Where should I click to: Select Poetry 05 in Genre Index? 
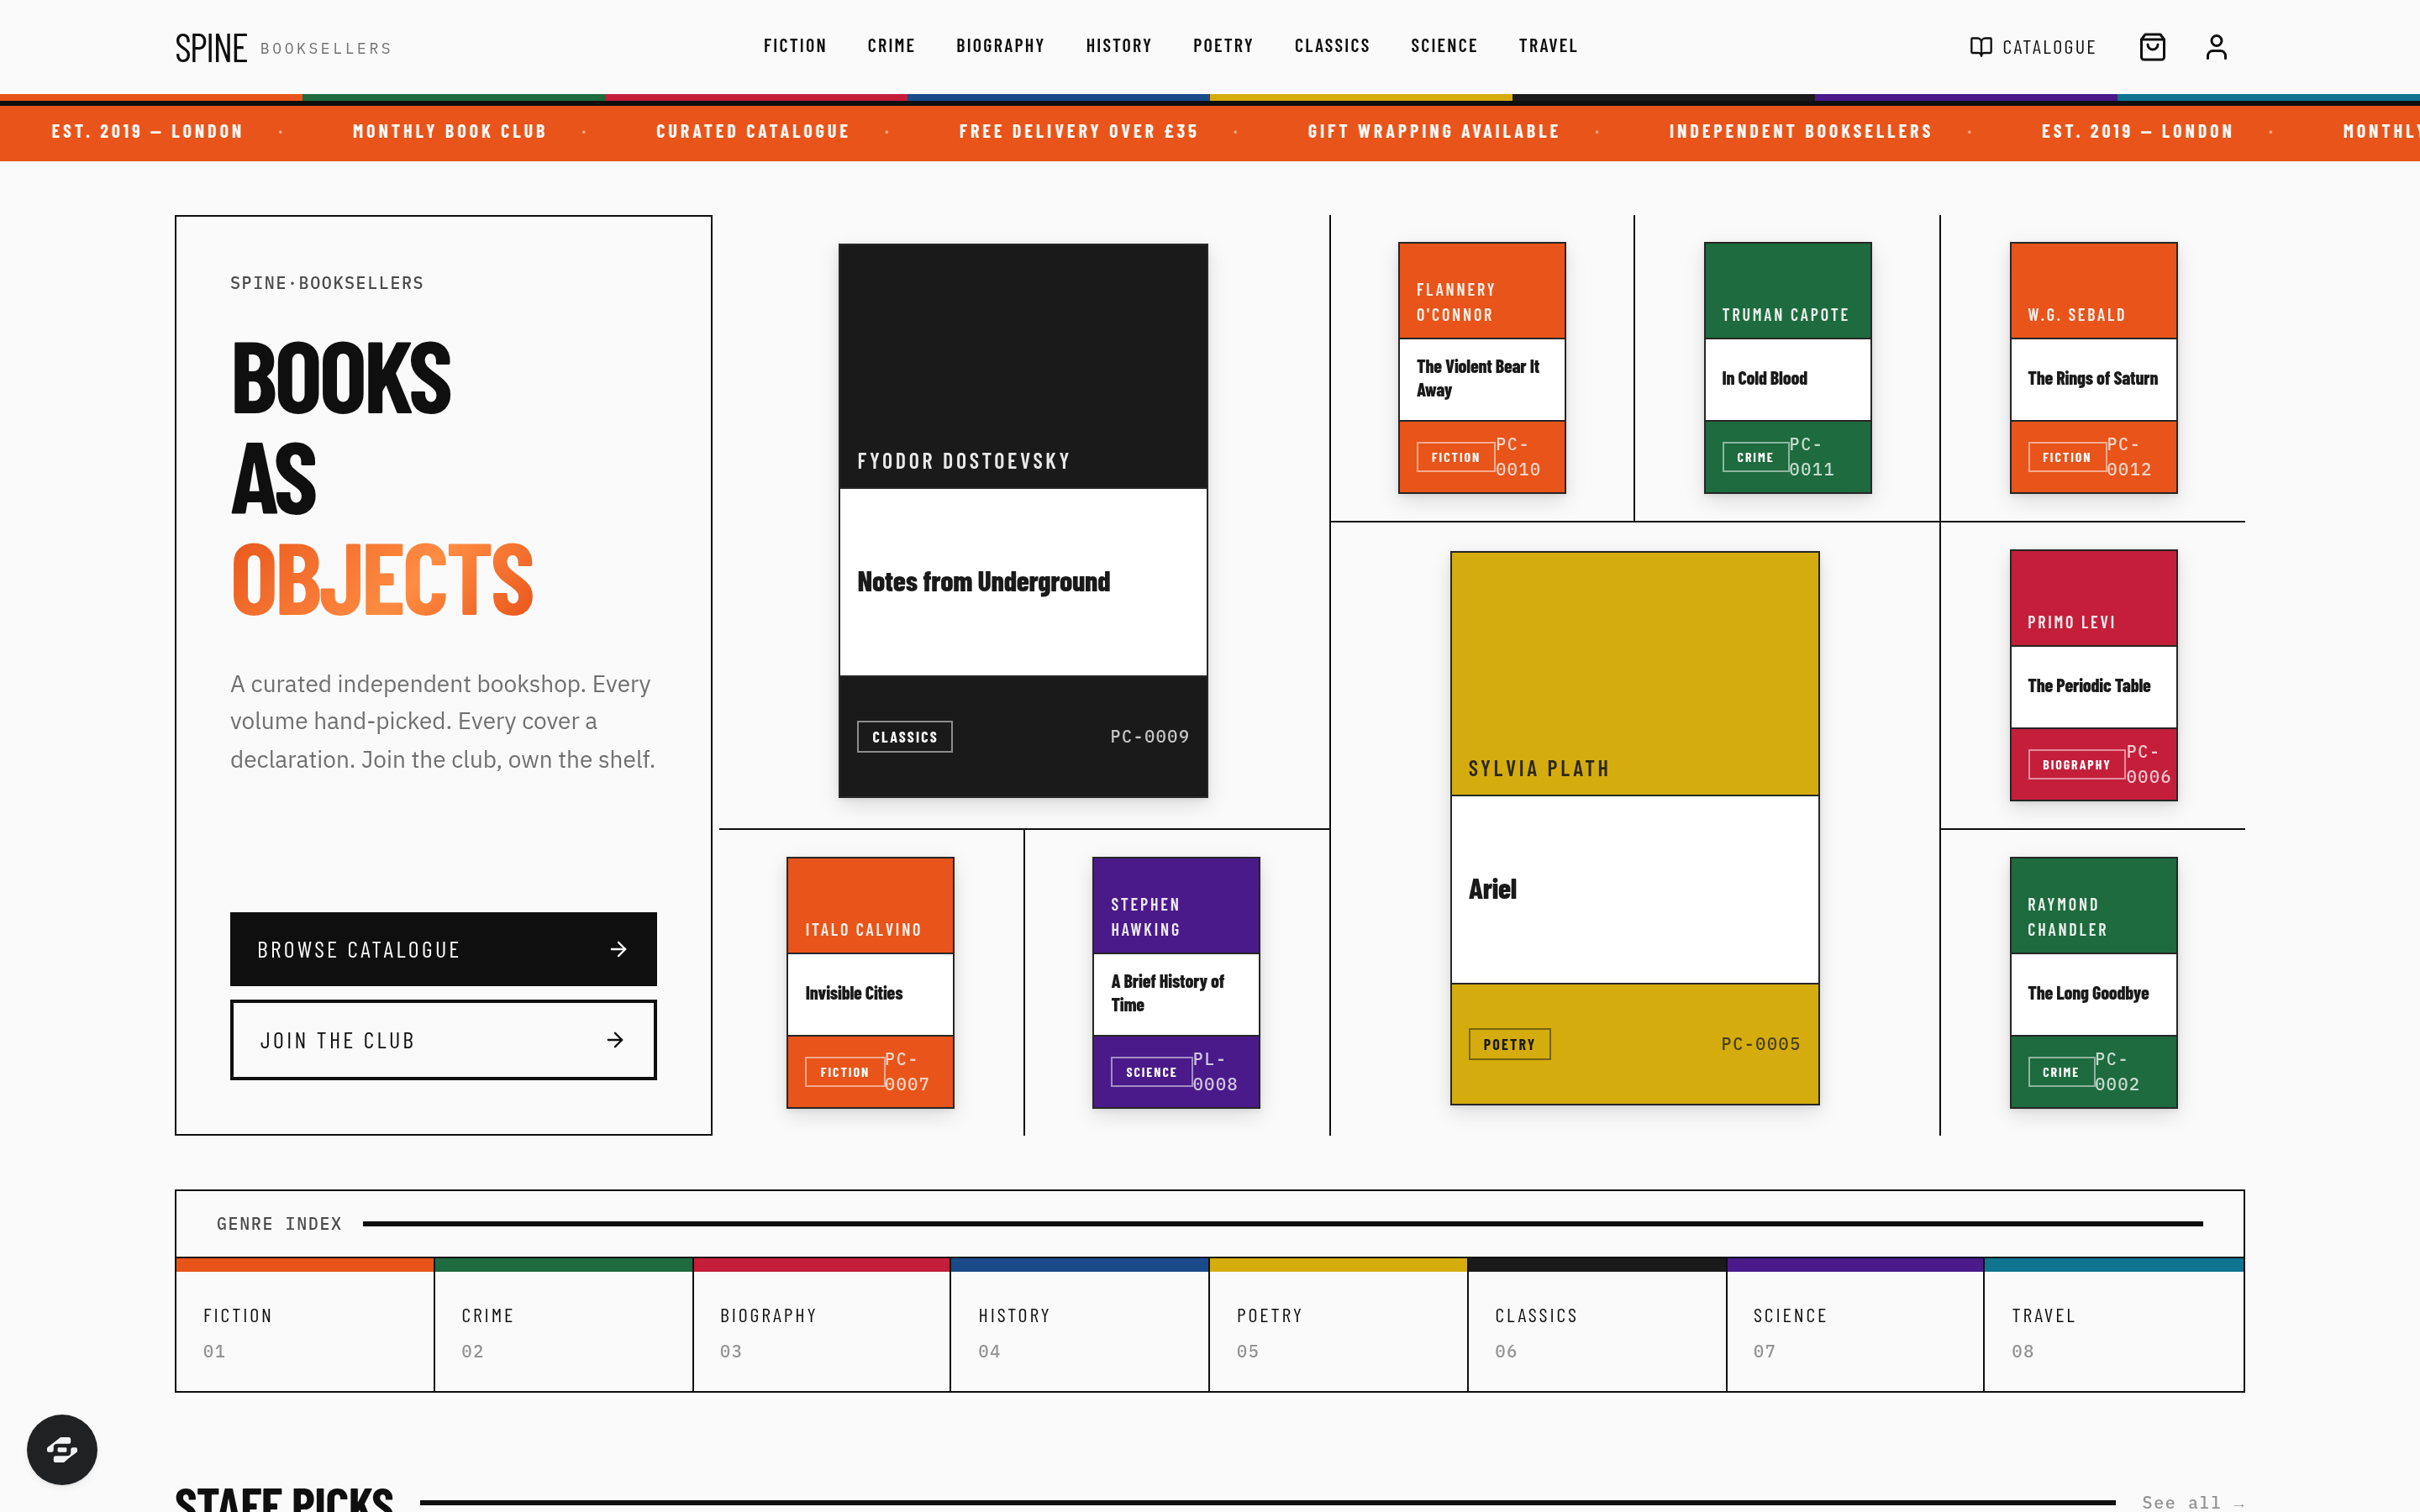click(1339, 1325)
